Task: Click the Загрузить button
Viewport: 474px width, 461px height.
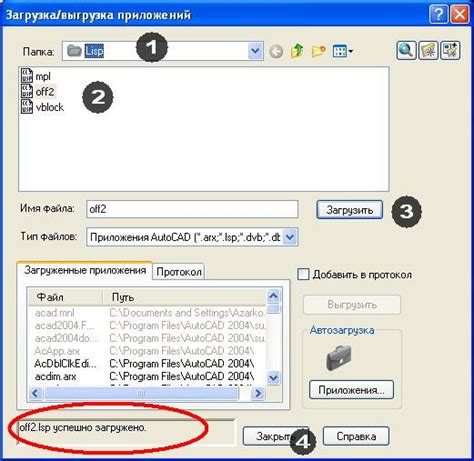Action: (x=349, y=210)
